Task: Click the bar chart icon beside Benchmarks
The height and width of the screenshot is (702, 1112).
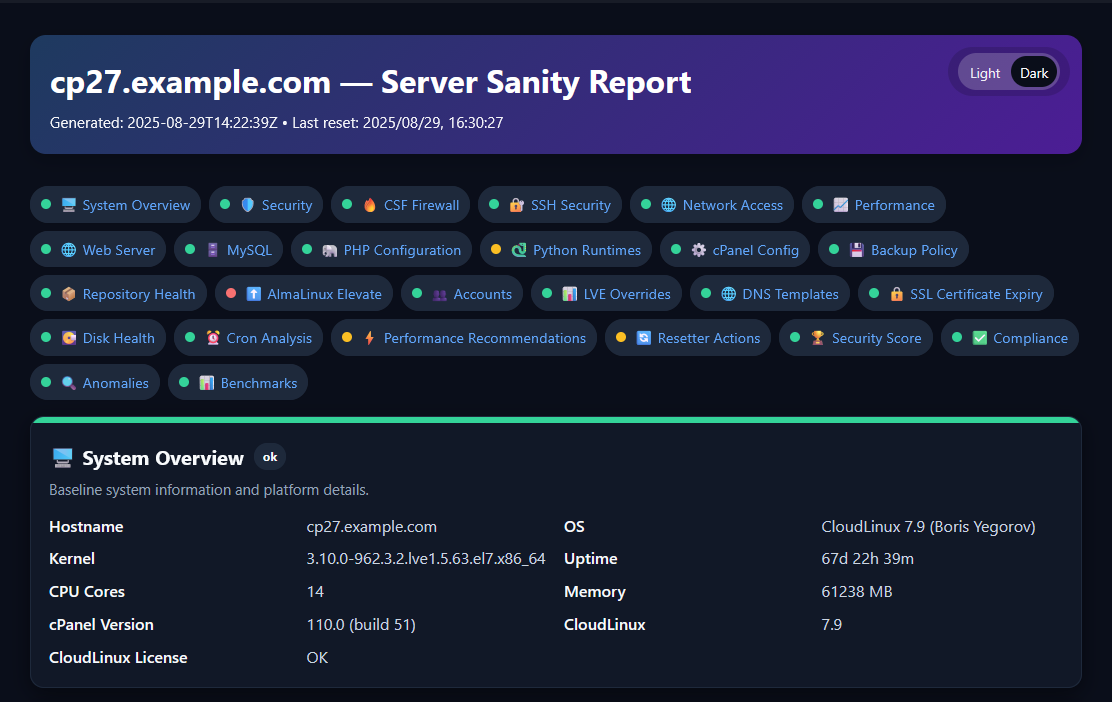Action: point(206,383)
